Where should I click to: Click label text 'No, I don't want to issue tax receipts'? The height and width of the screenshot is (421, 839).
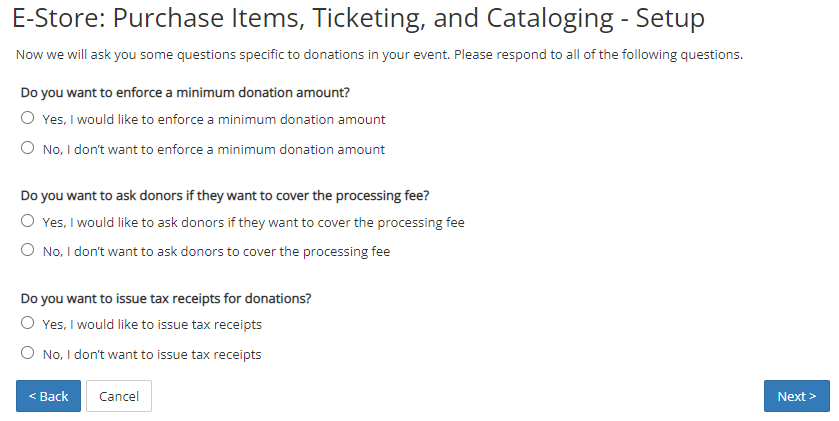[152, 355]
